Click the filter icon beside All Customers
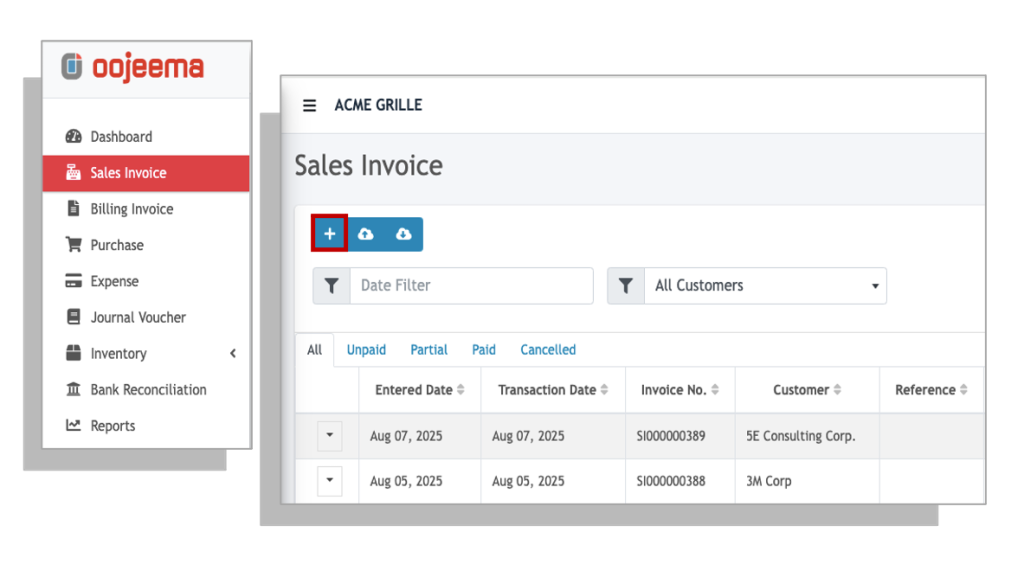The height and width of the screenshot is (564, 1024). [625, 286]
